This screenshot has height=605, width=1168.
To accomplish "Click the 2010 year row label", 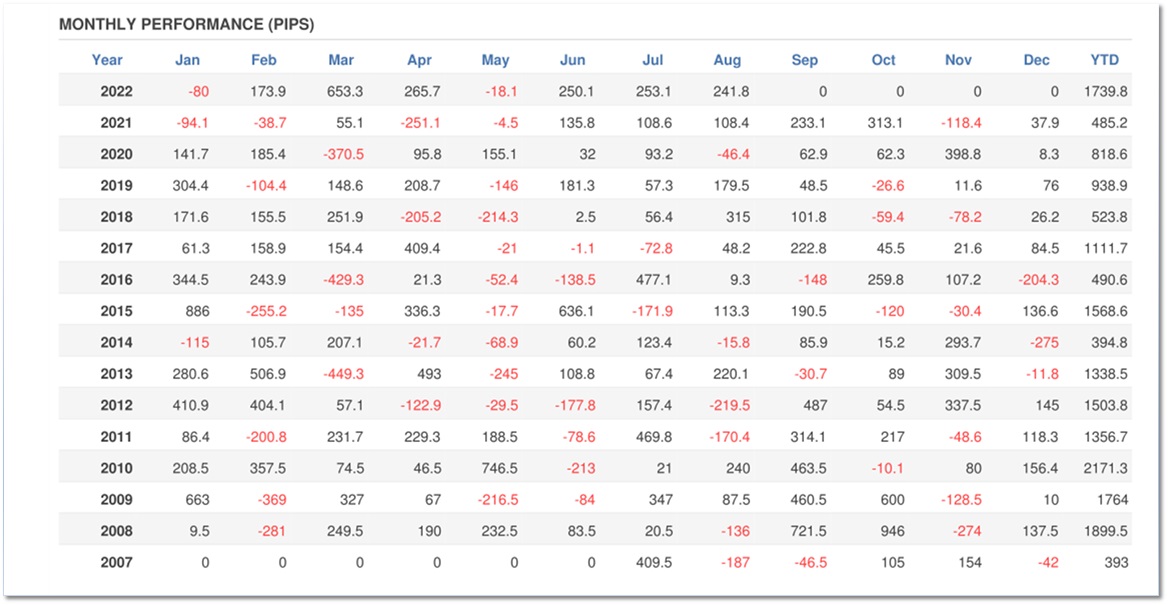I will [116, 468].
